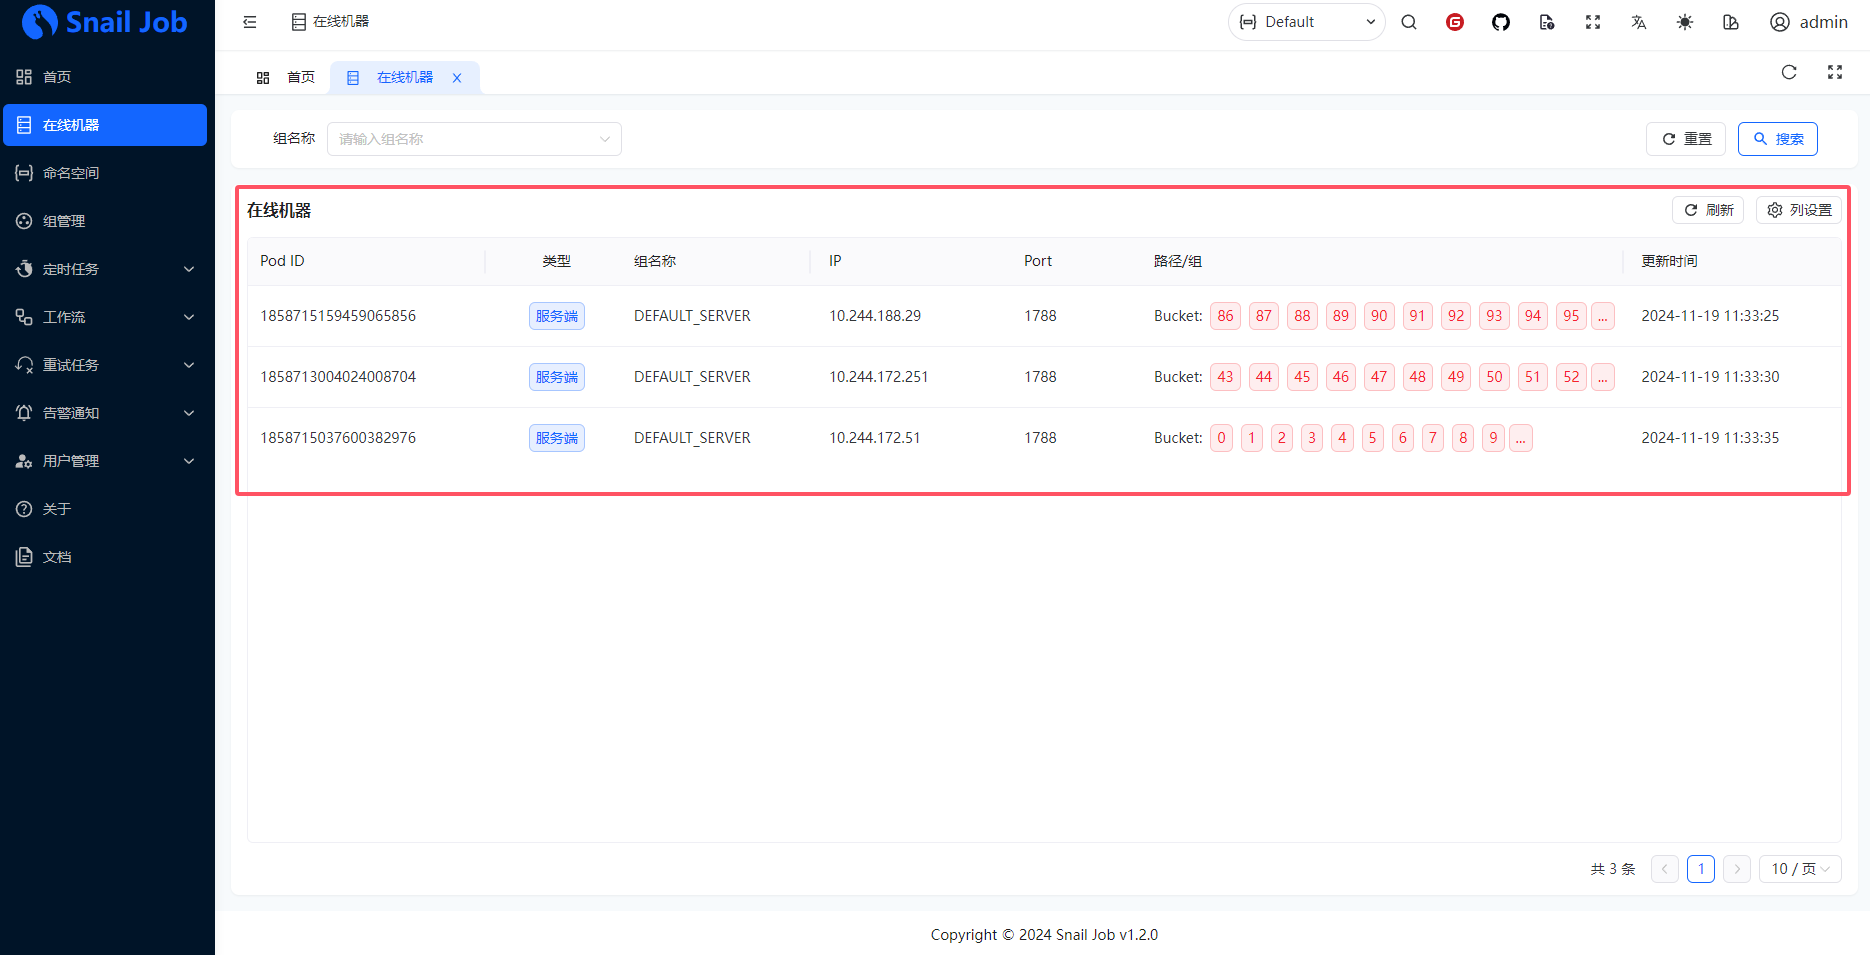Viewport: 1870px width, 955px height.
Task: Enter fullscreen mode from the header
Action: pos(1592,22)
